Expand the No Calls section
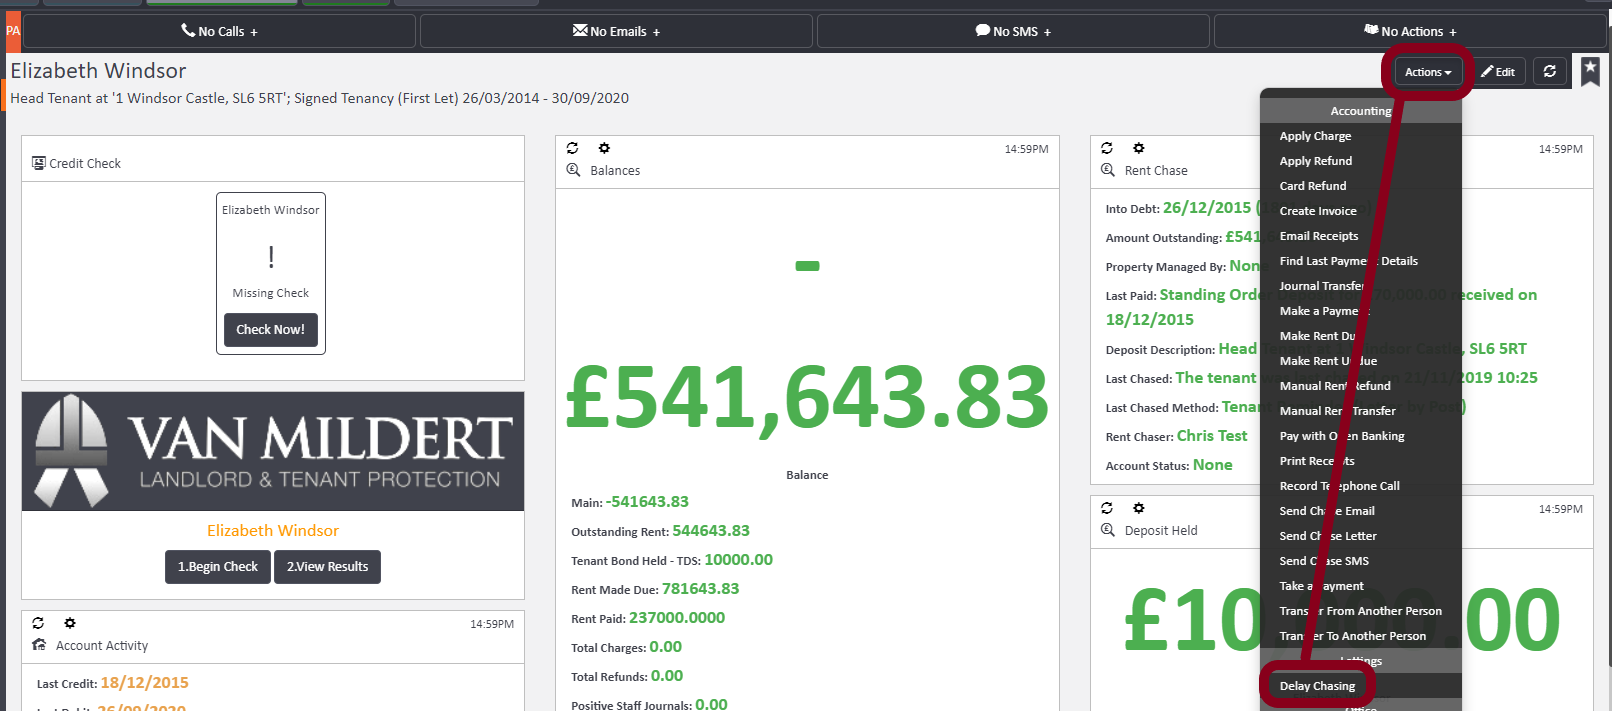The height and width of the screenshot is (711, 1612). tap(219, 32)
